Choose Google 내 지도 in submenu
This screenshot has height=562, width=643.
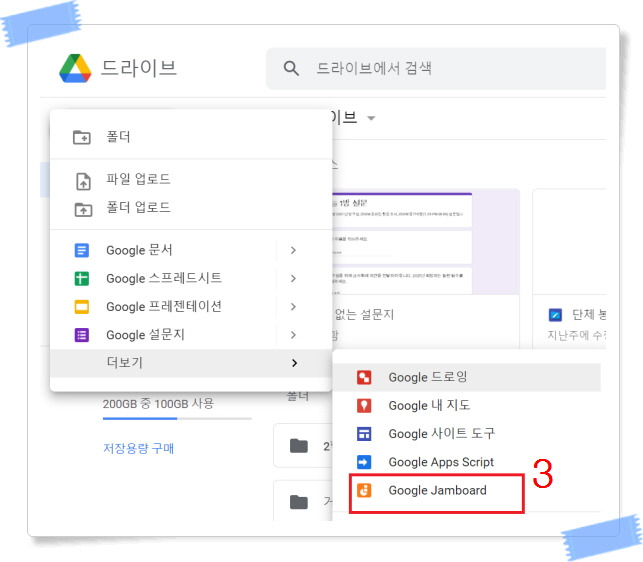pos(466,406)
